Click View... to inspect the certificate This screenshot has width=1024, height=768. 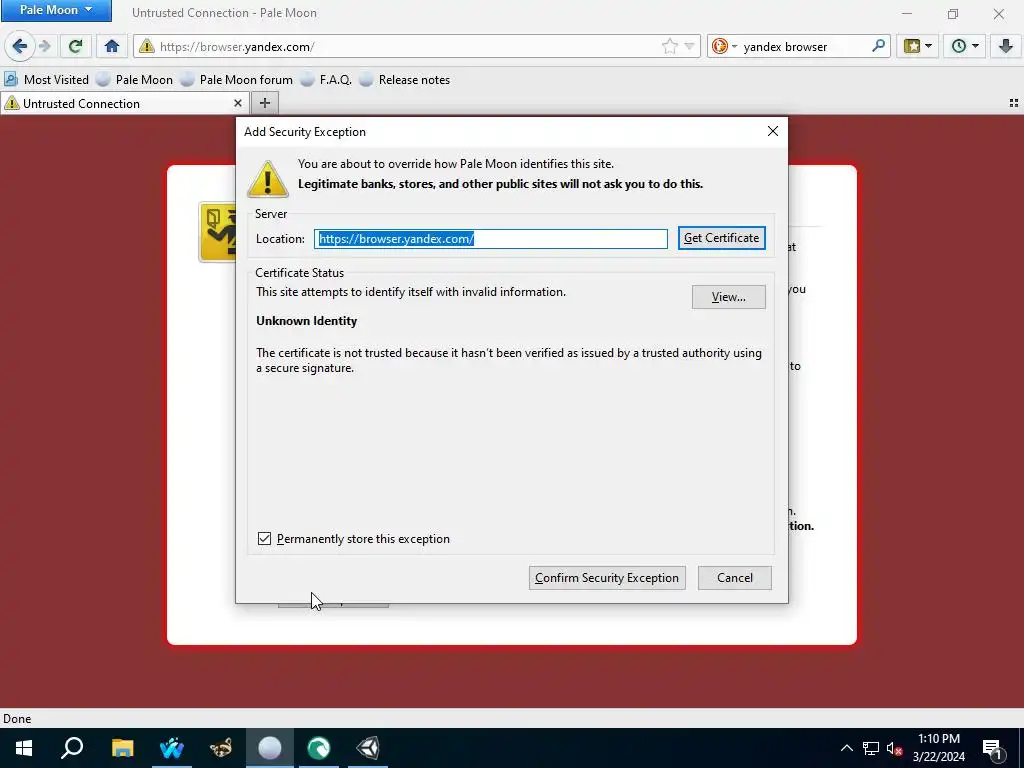click(728, 297)
